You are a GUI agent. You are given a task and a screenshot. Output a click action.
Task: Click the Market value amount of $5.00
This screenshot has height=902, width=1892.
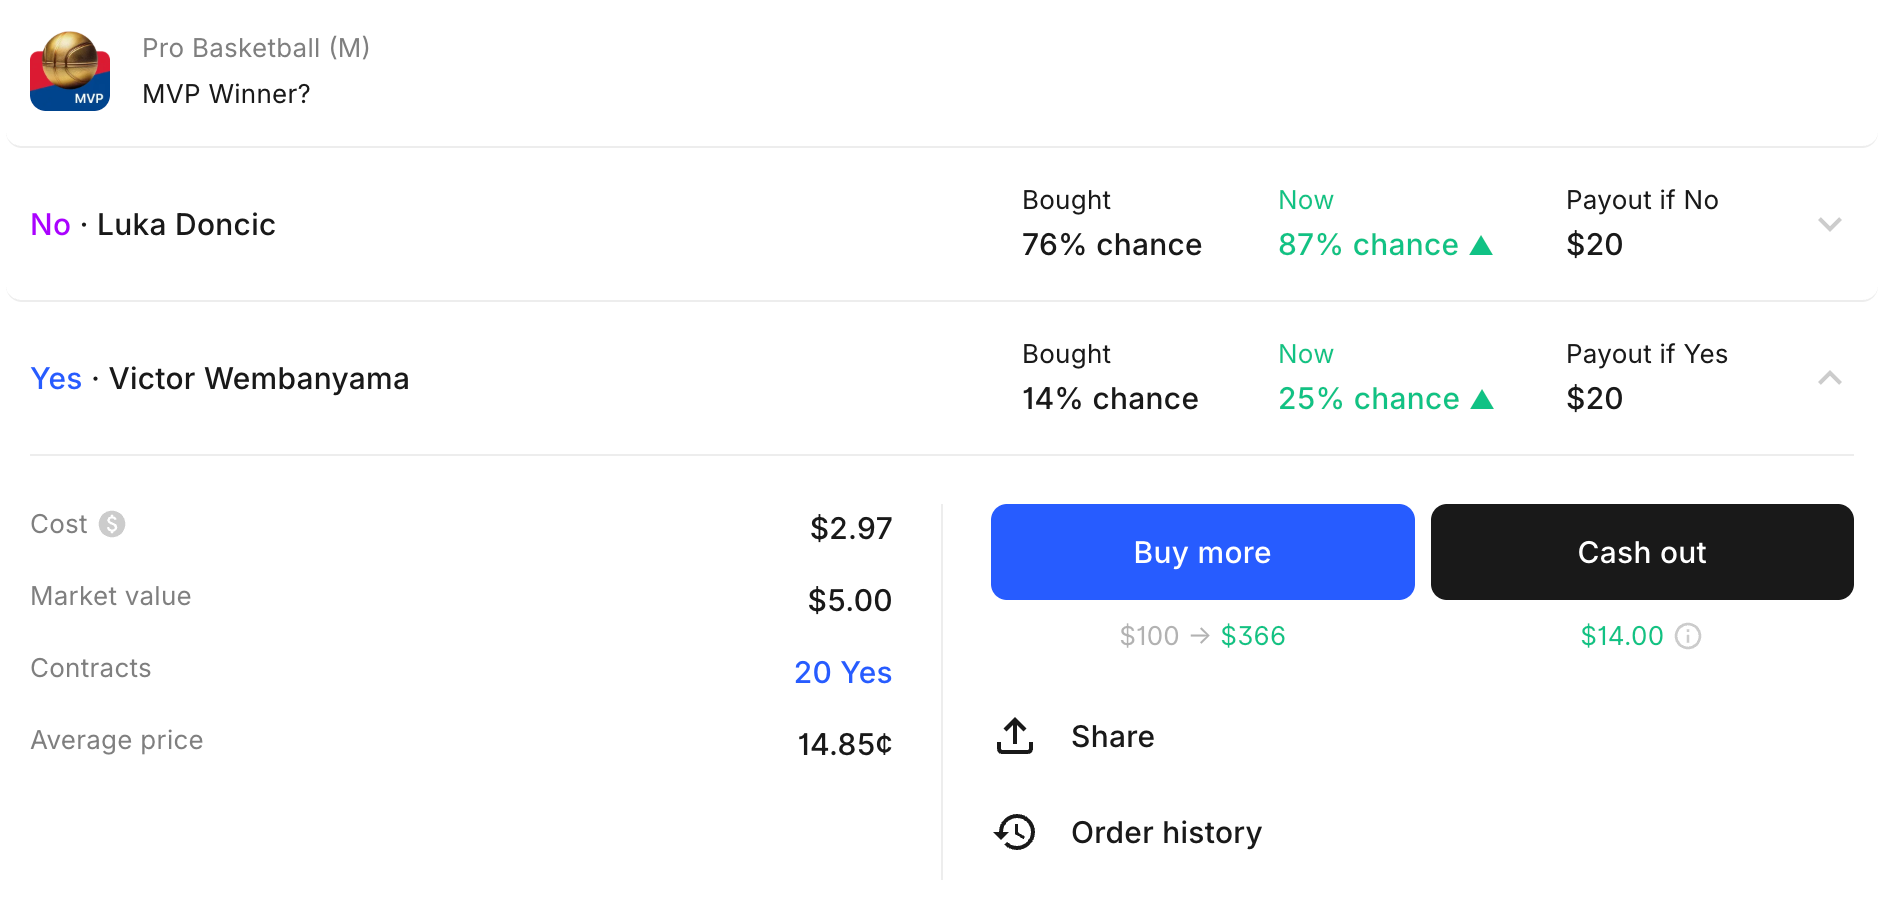coord(850,600)
